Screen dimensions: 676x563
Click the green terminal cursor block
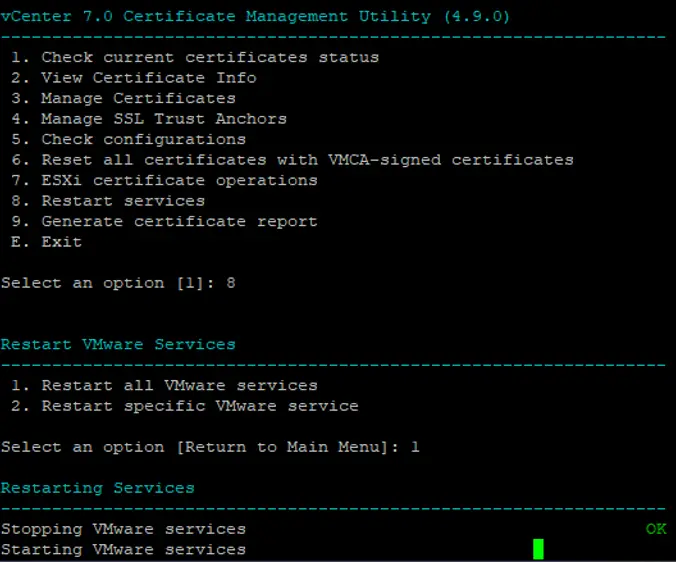538,549
